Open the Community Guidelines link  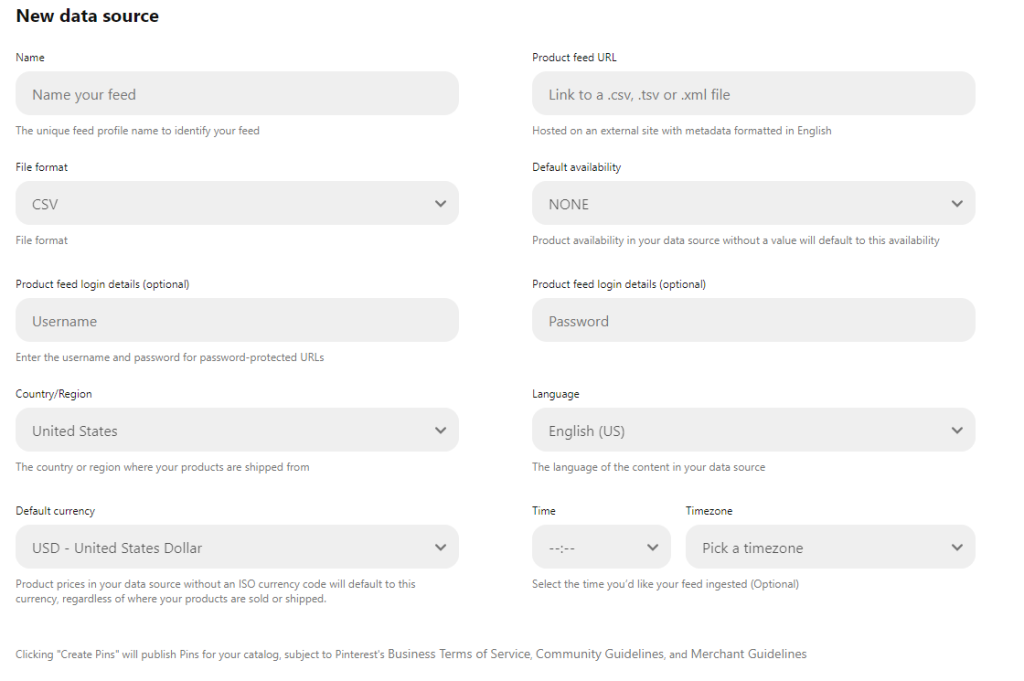pos(600,654)
